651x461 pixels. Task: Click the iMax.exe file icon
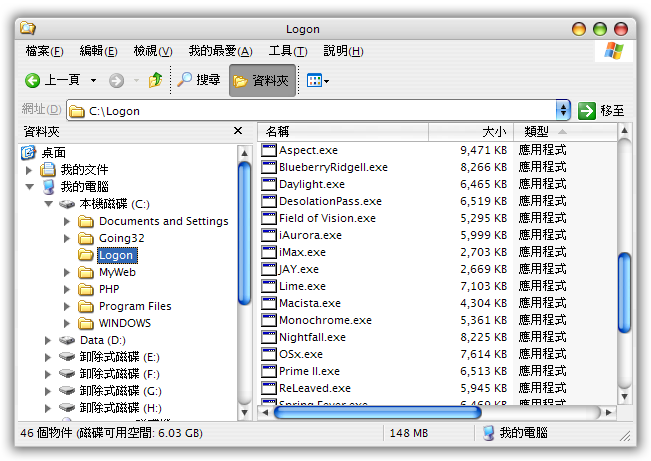click(269, 252)
